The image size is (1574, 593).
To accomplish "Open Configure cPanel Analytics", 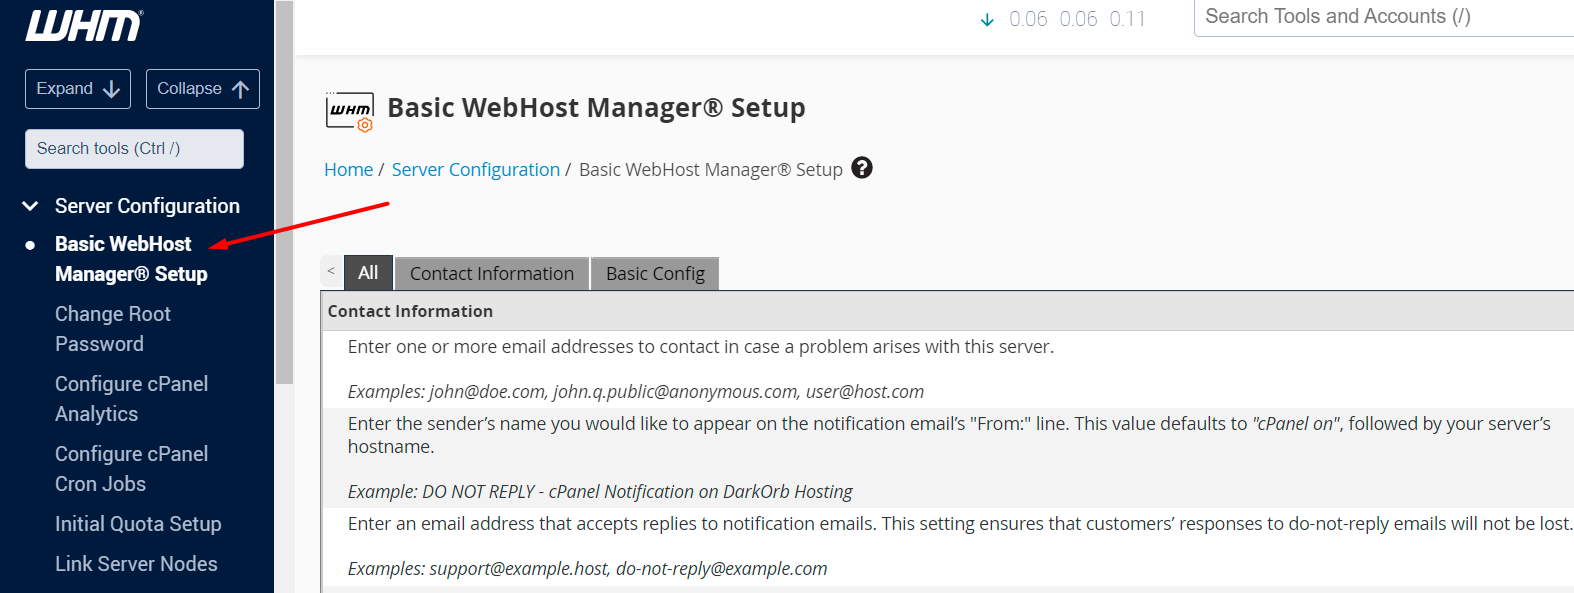I will 131,399.
